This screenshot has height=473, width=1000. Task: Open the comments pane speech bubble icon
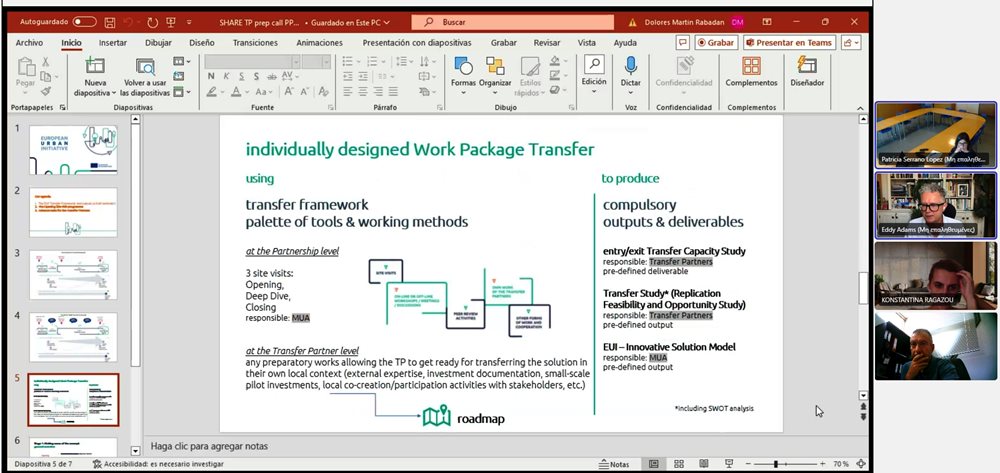point(683,43)
